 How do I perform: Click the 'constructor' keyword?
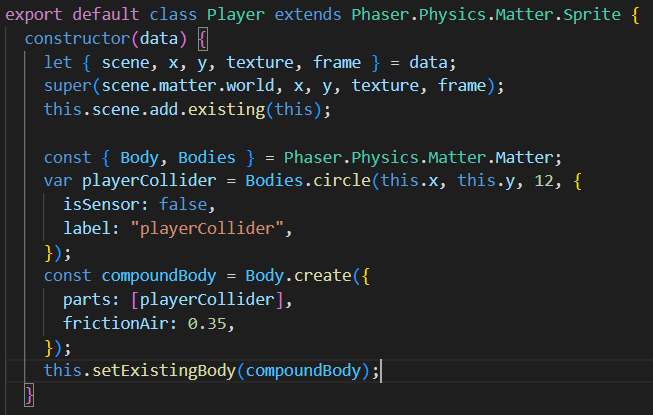pos(77,39)
